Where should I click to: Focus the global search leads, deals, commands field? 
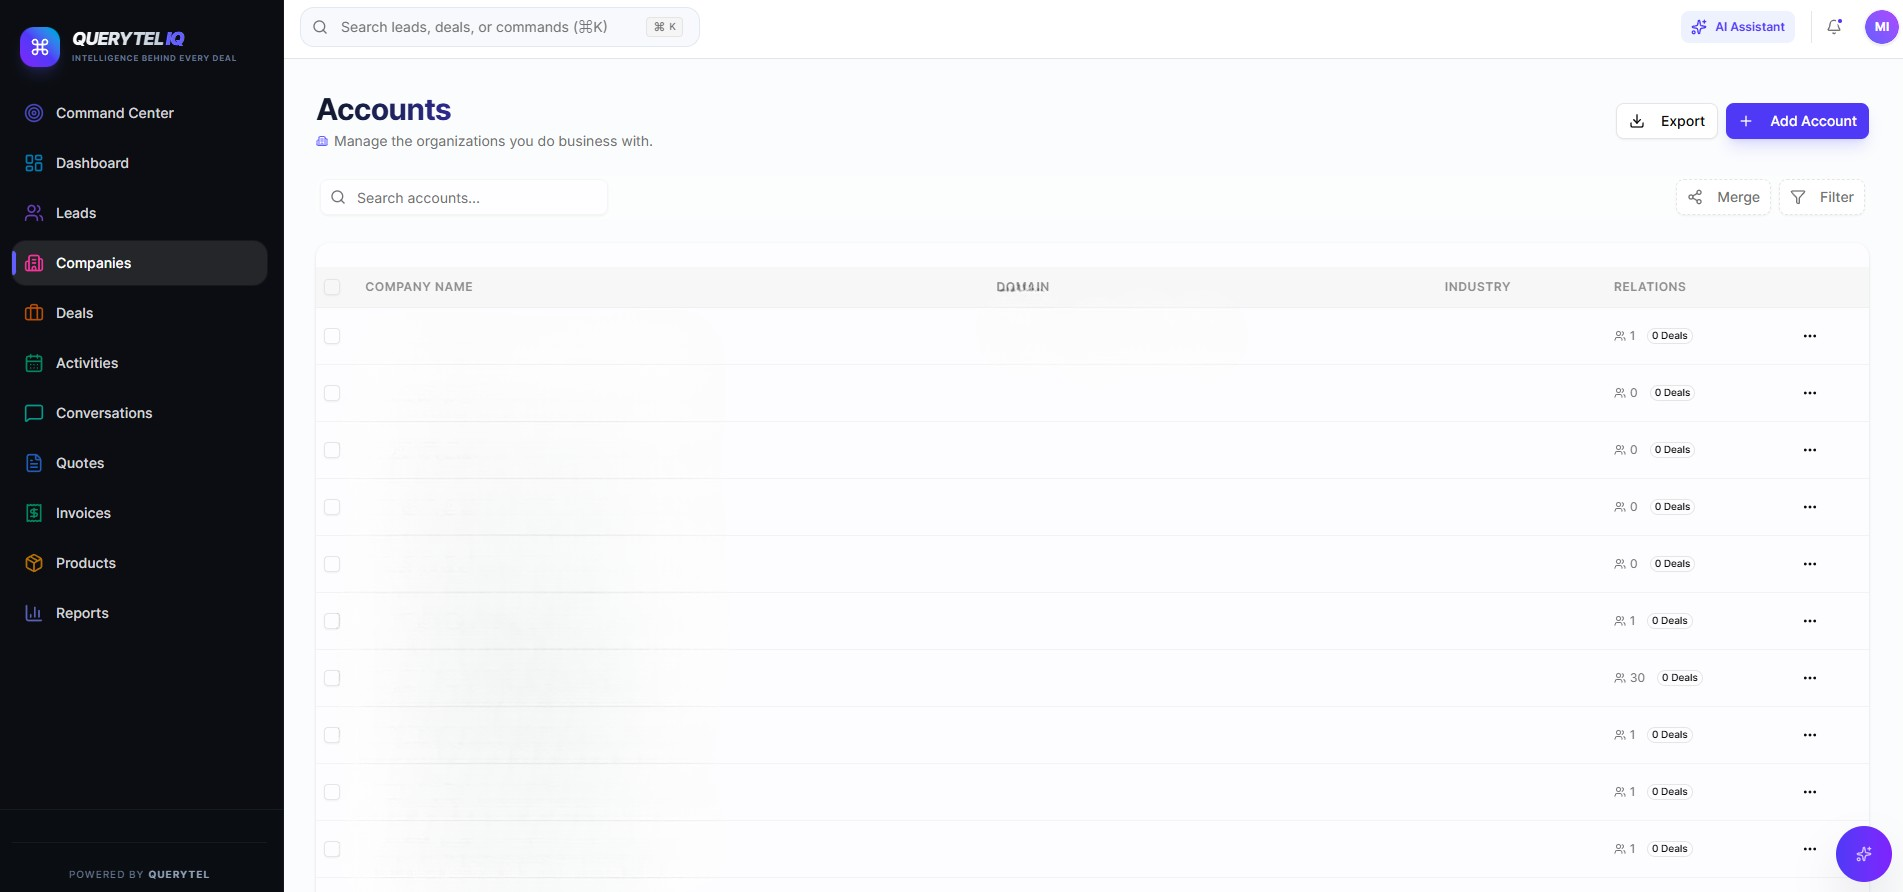pos(500,27)
